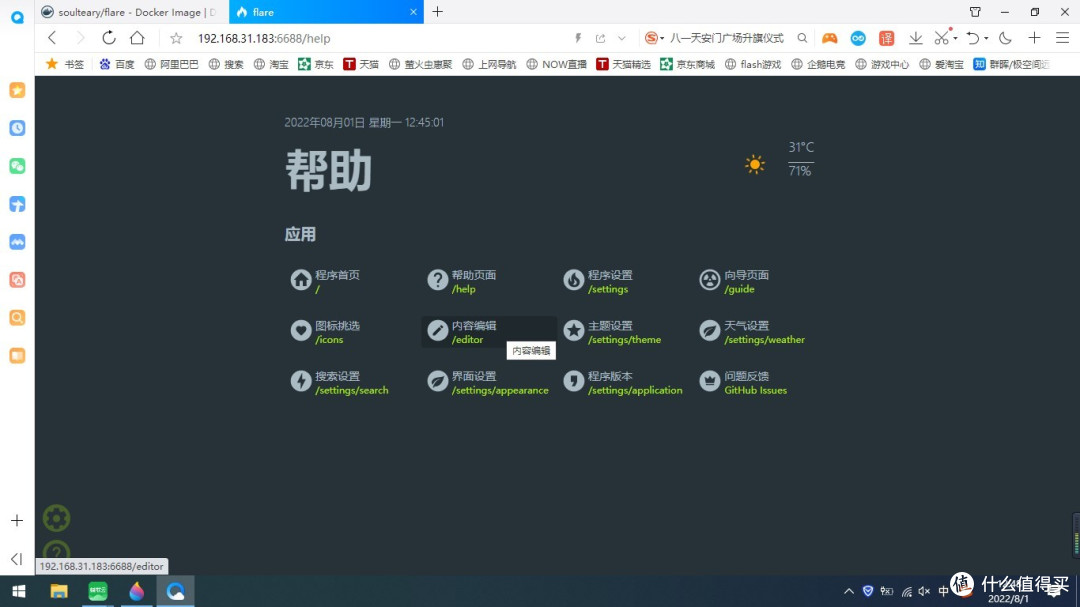Open the flash游戏 bookmark
The width and height of the screenshot is (1080, 607).
click(x=754, y=64)
